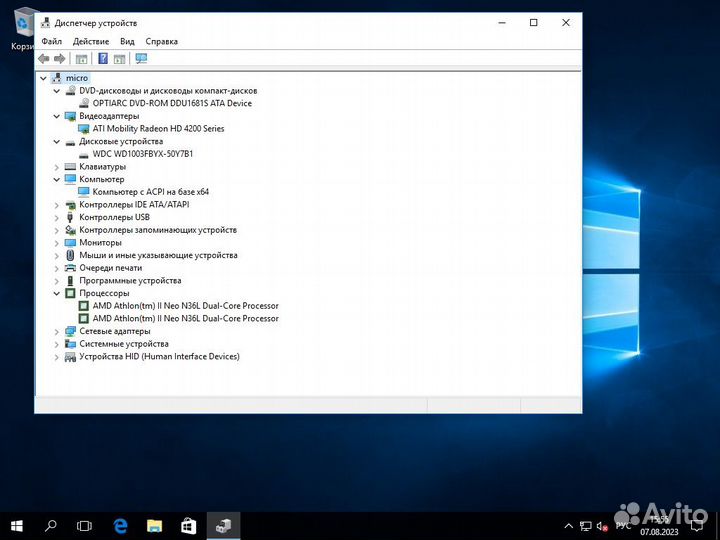Click the Forward arrow toolbar icon

click(x=60, y=58)
